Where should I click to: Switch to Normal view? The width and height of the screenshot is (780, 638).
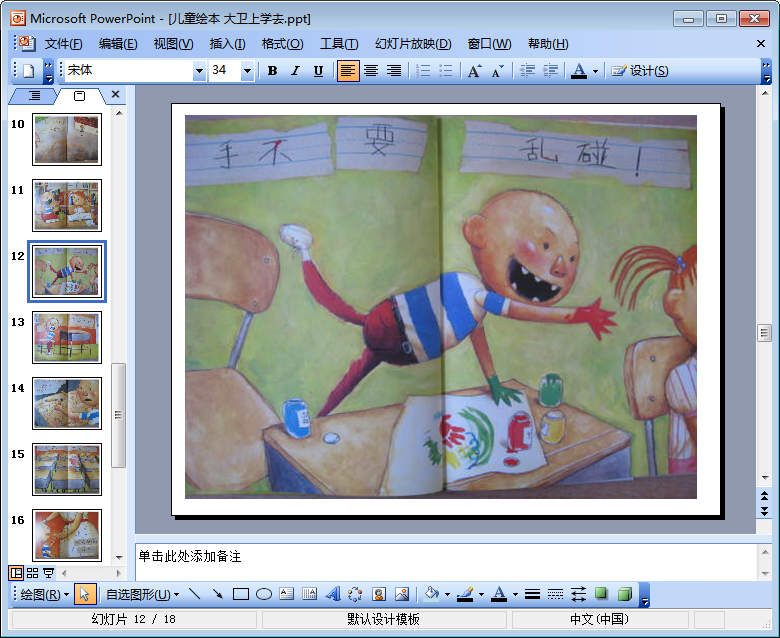pos(16,573)
